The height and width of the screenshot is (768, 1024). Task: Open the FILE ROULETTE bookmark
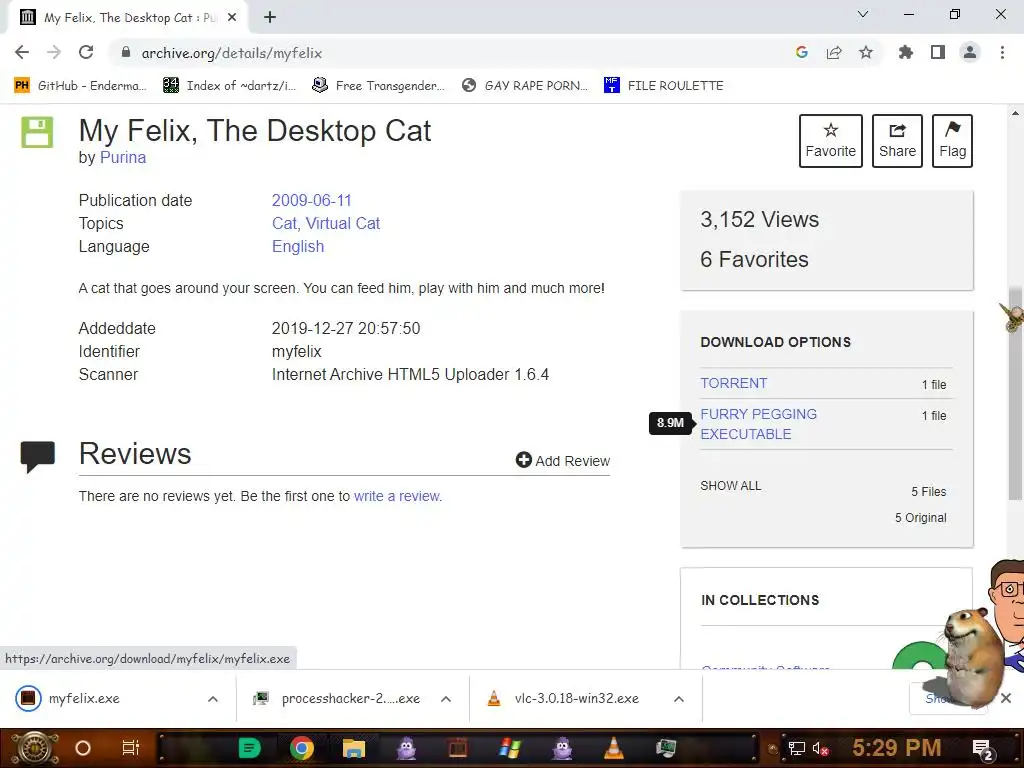tap(664, 86)
